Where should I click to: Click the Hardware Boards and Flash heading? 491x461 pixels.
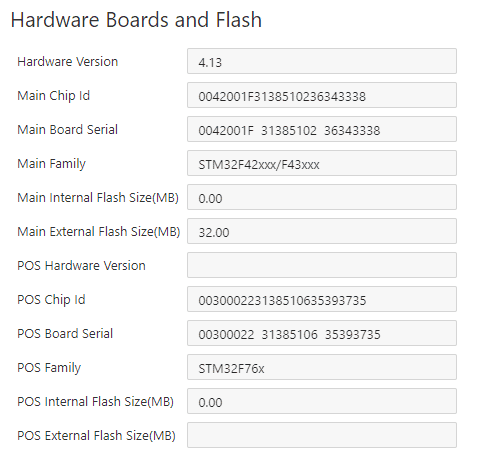(x=136, y=20)
